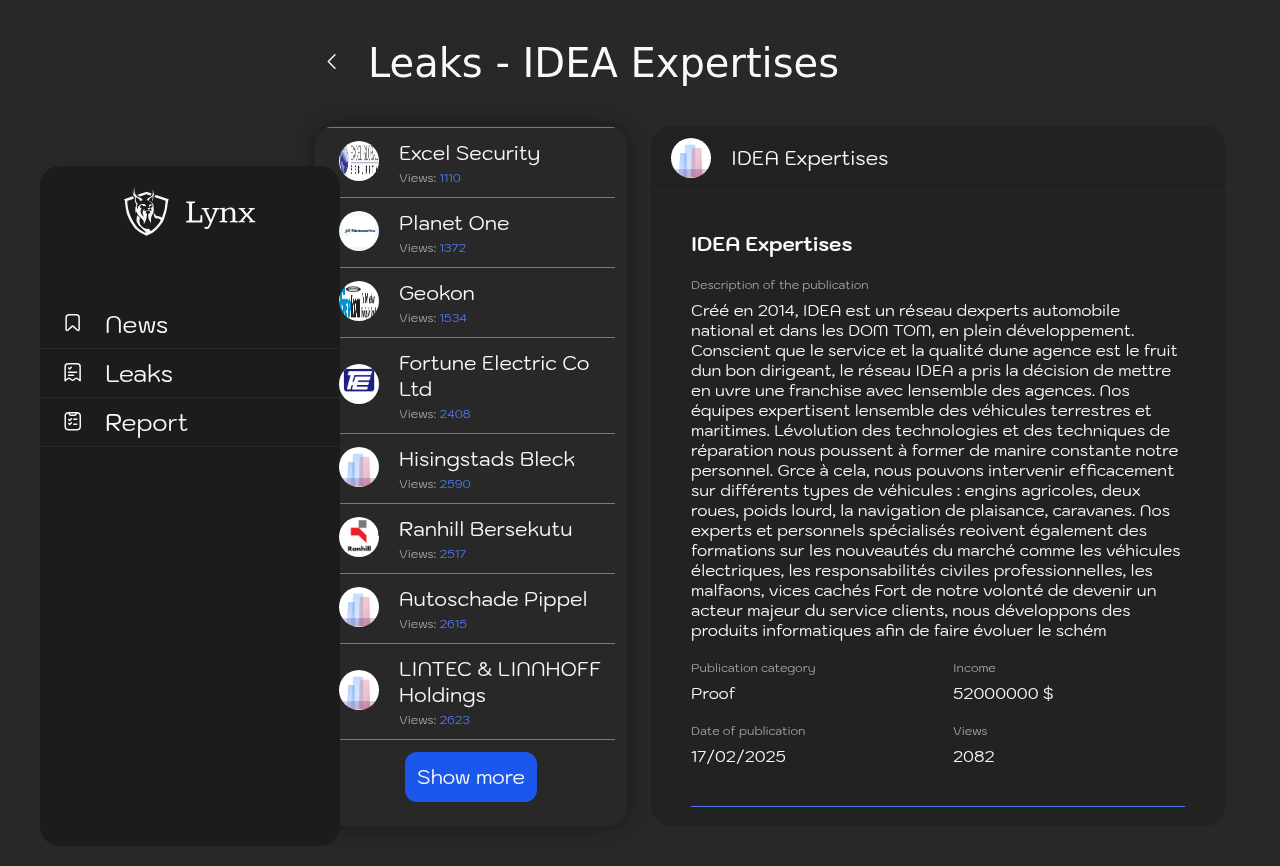Click the Description of the publication label
1280x866 pixels.
(x=780, y=285)
